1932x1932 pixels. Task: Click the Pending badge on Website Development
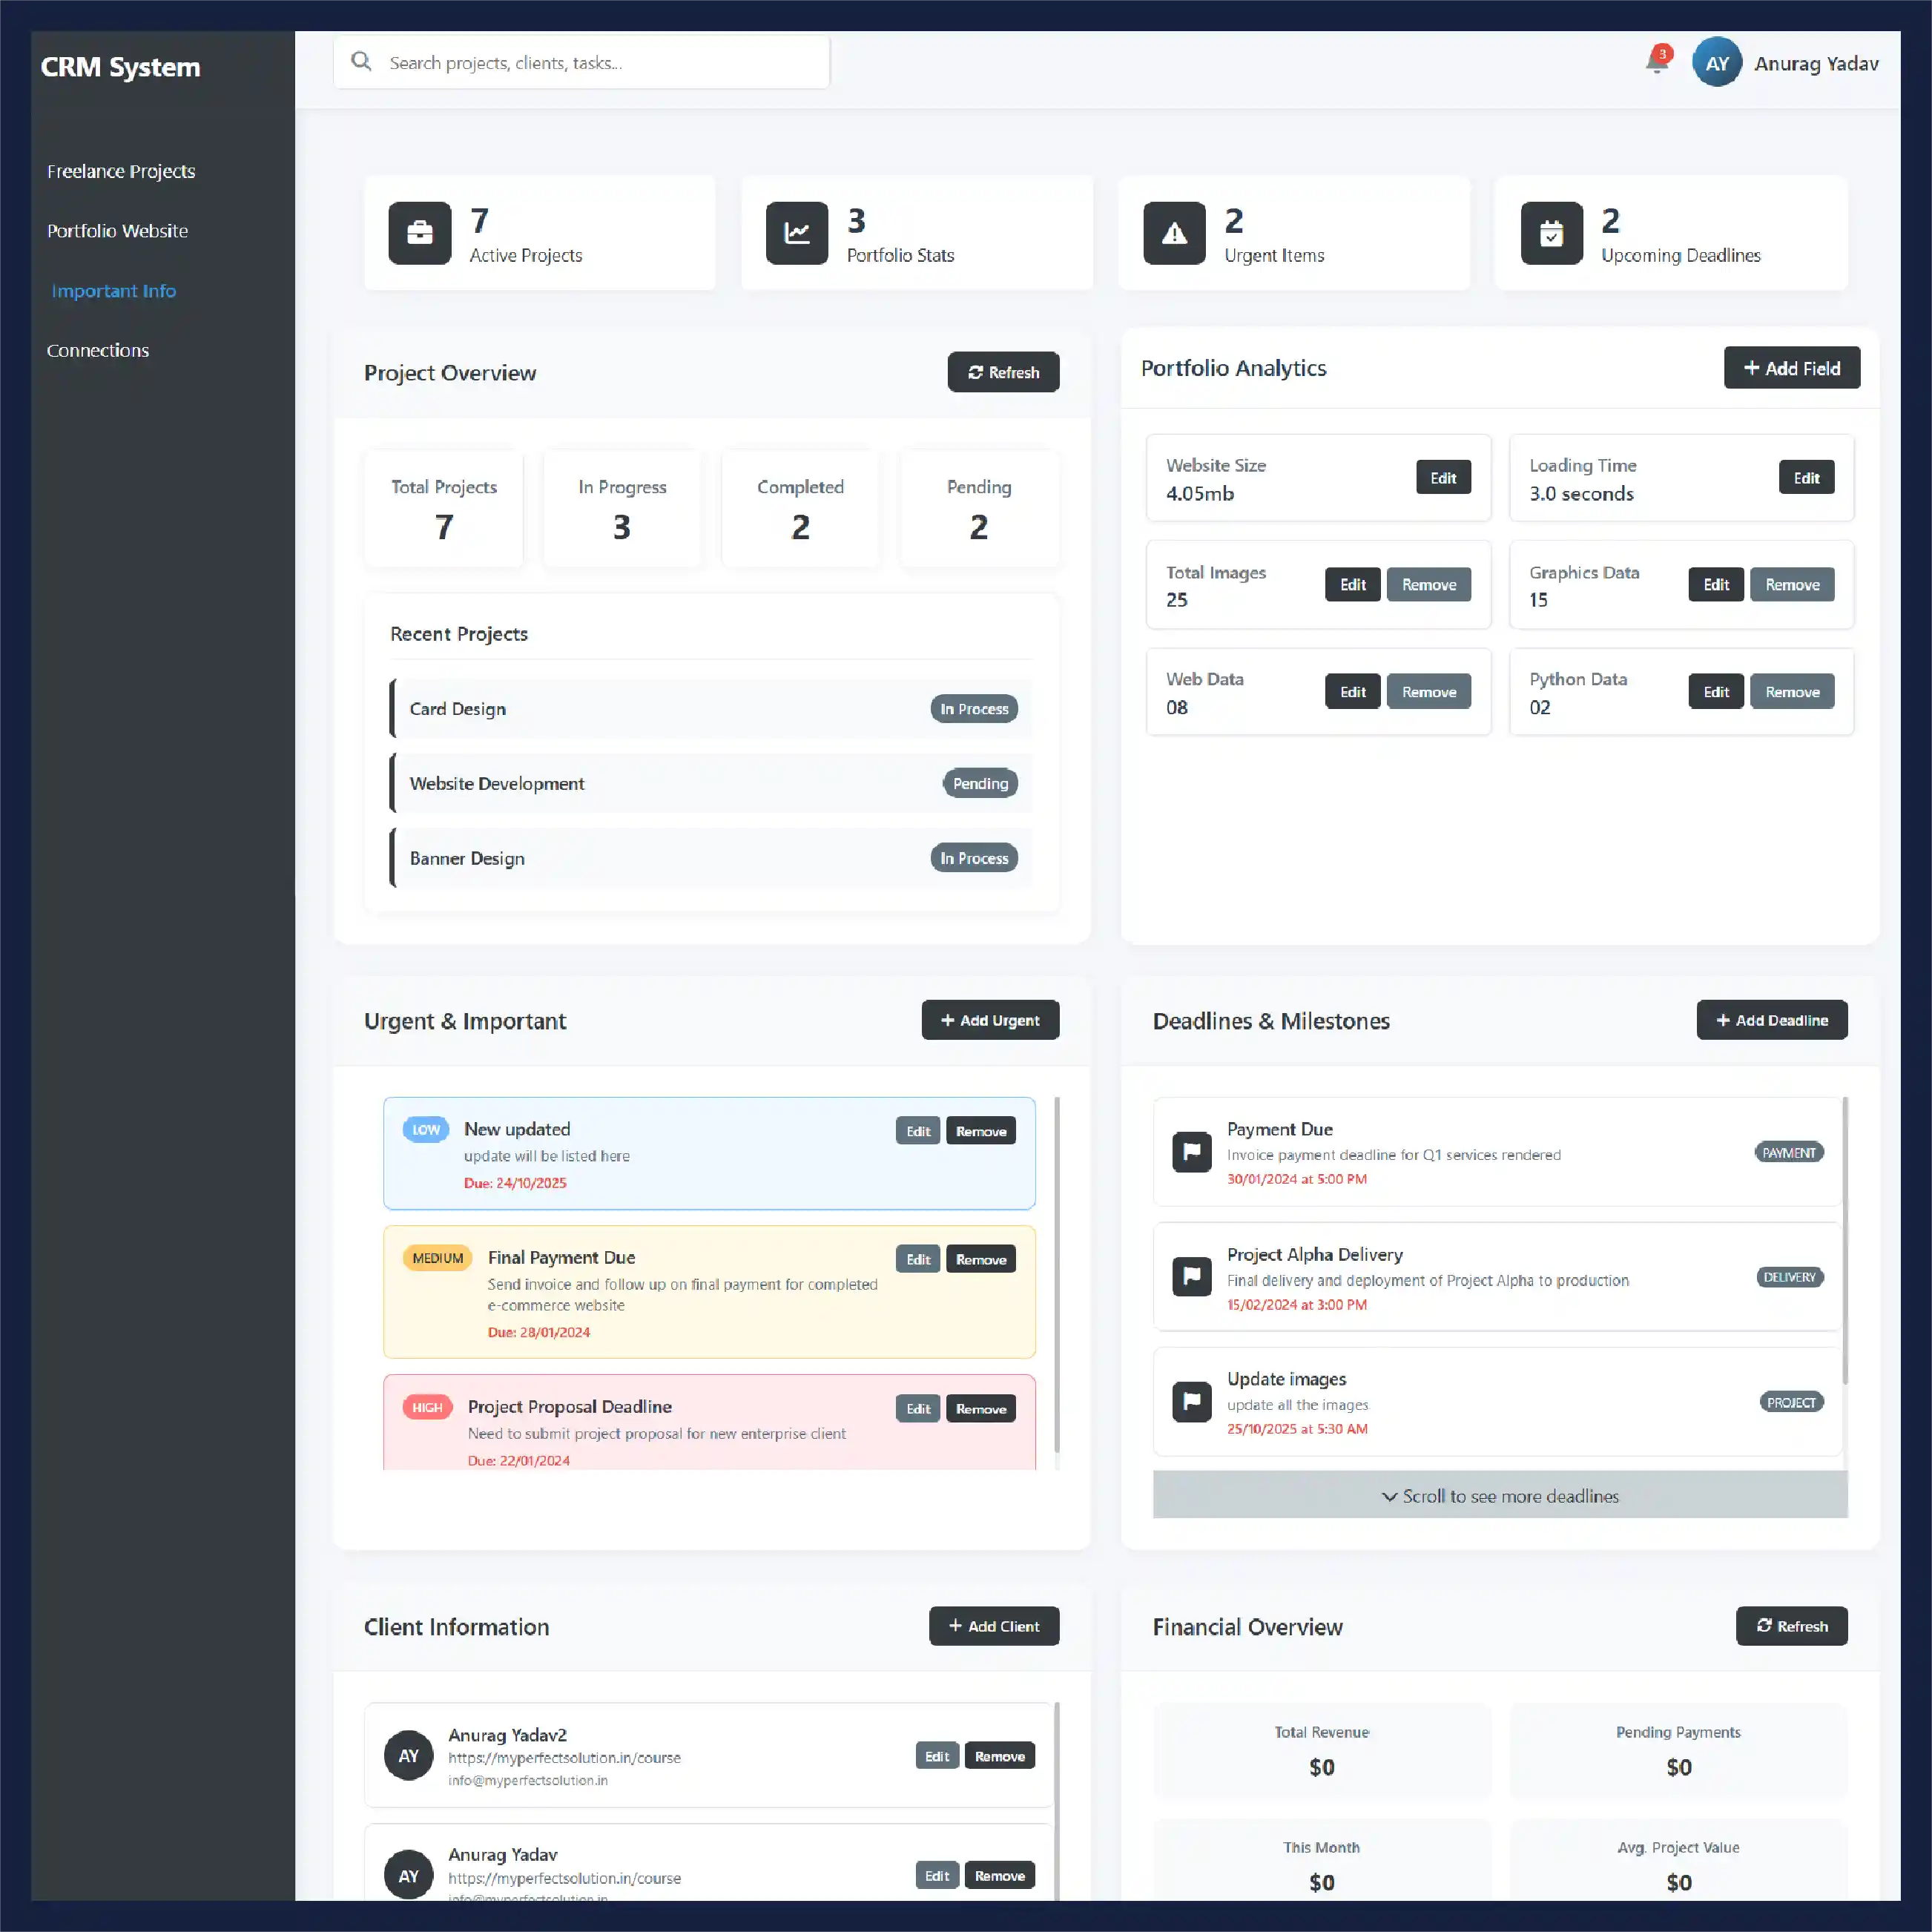click(980, 783)
